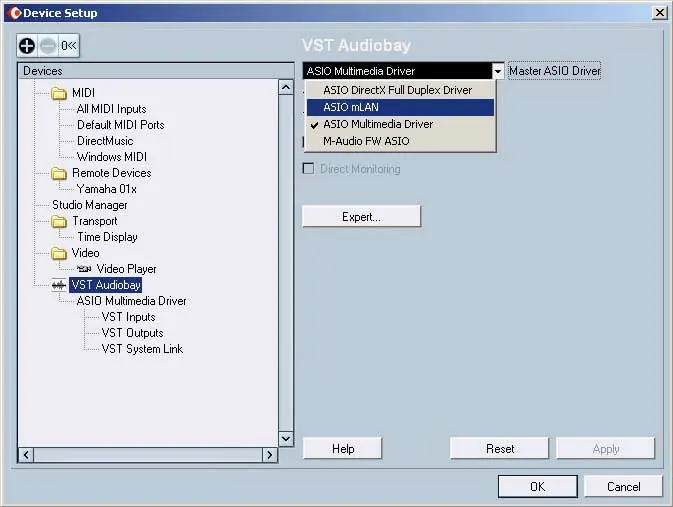
Task: Click the Help button
Action: [x=343, y=449]
